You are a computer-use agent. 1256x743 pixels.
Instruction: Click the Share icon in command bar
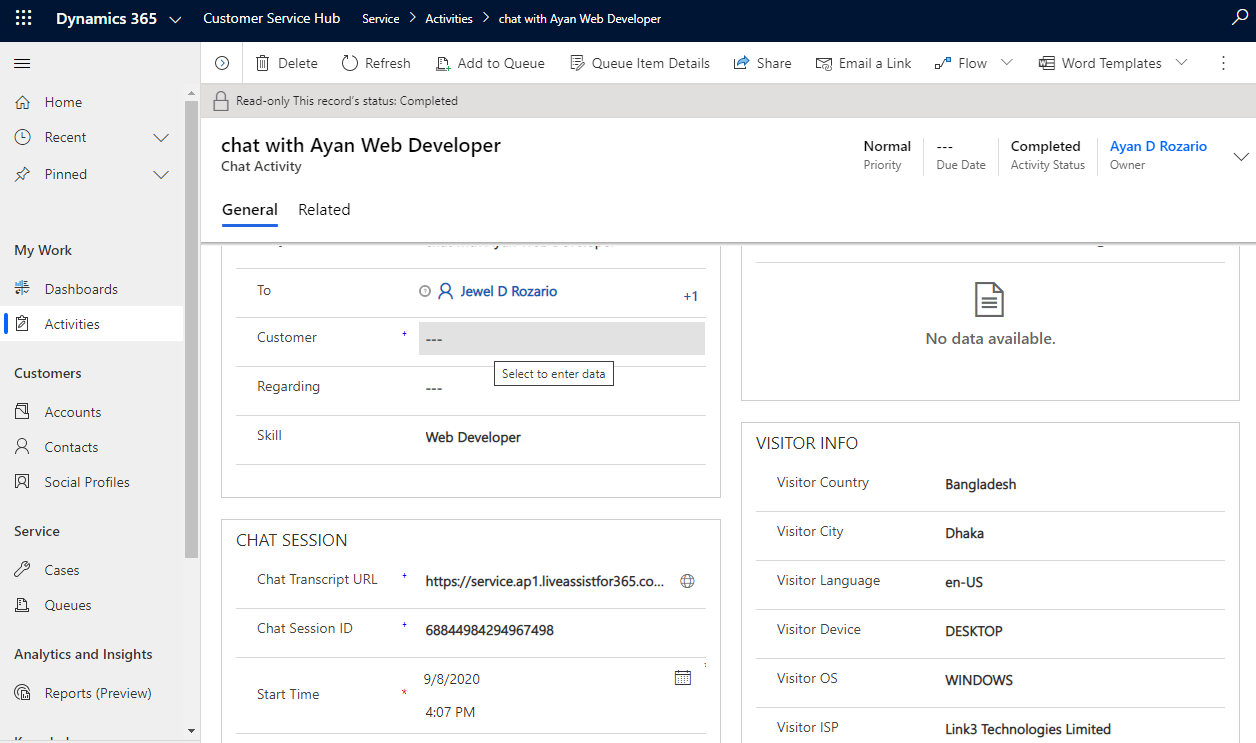742,63
